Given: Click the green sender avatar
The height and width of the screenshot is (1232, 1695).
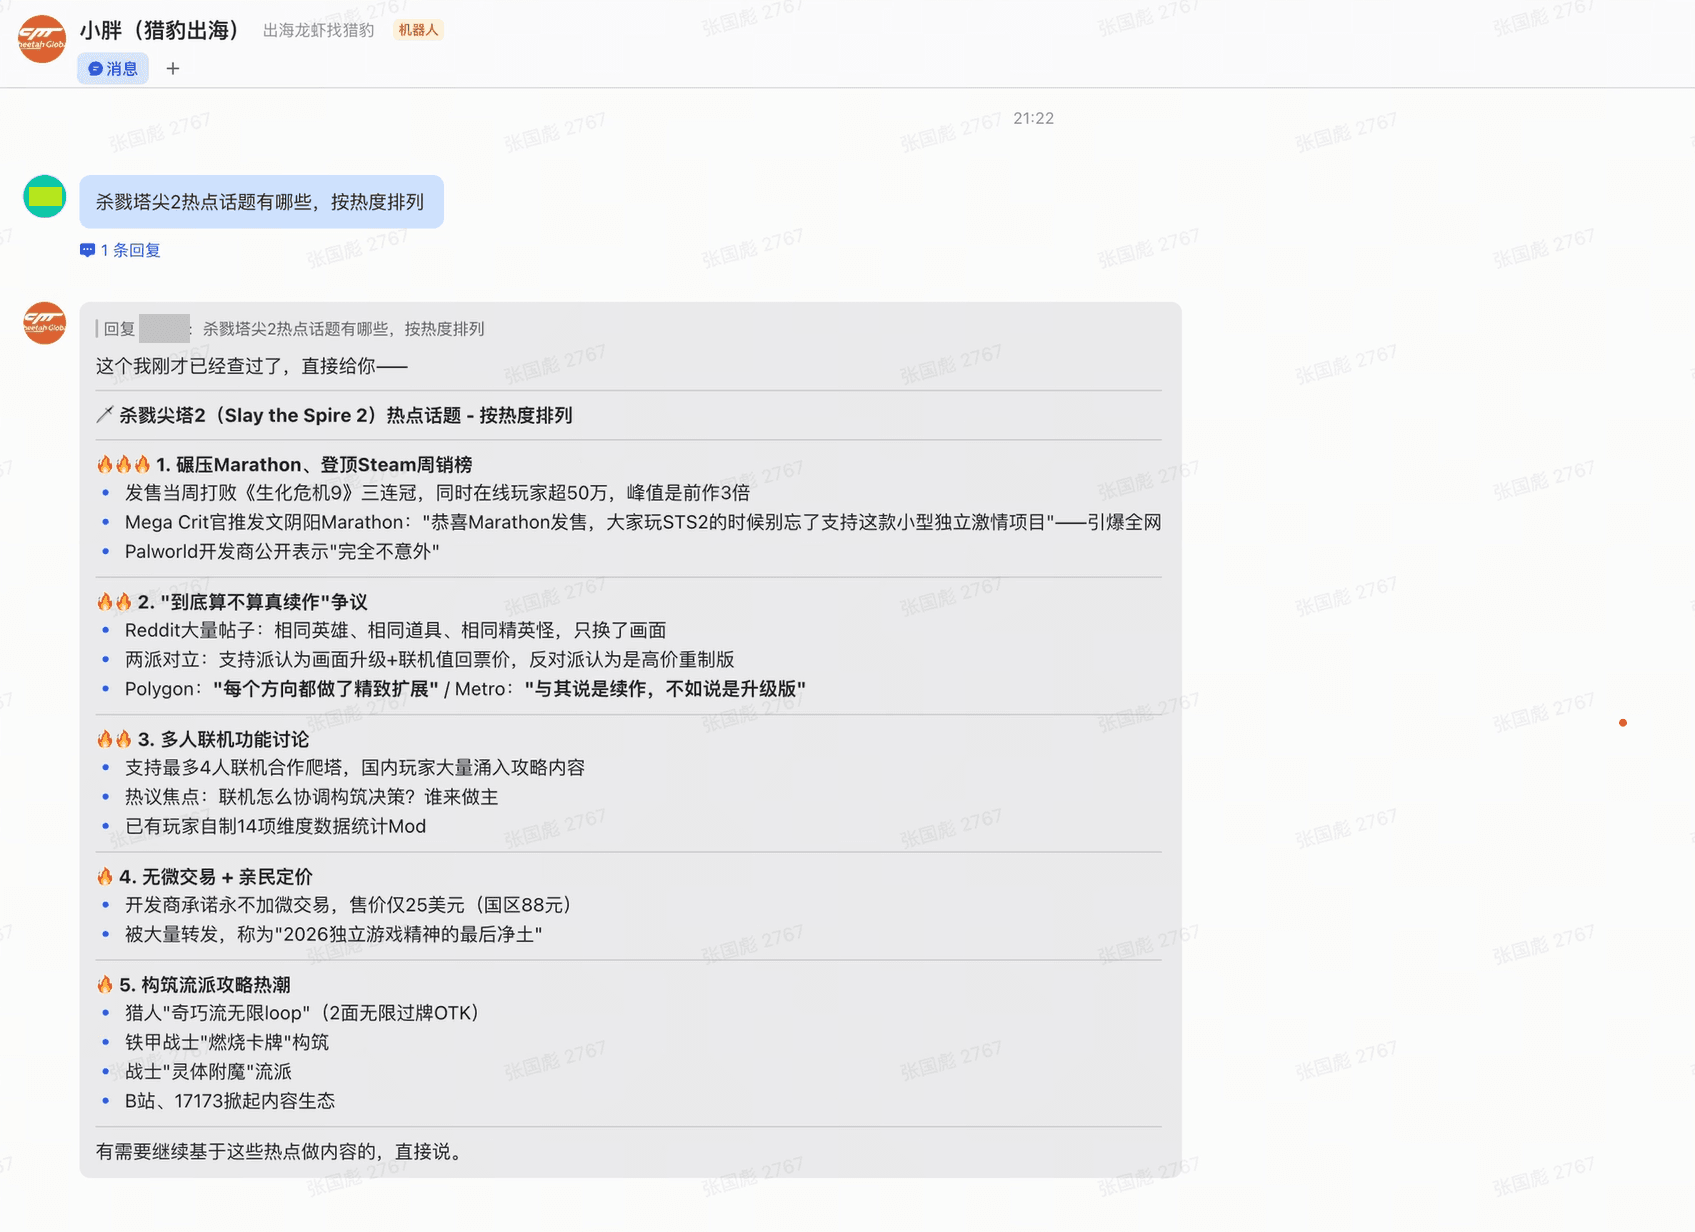Looking at the screenshot, I should pos(44,197).
